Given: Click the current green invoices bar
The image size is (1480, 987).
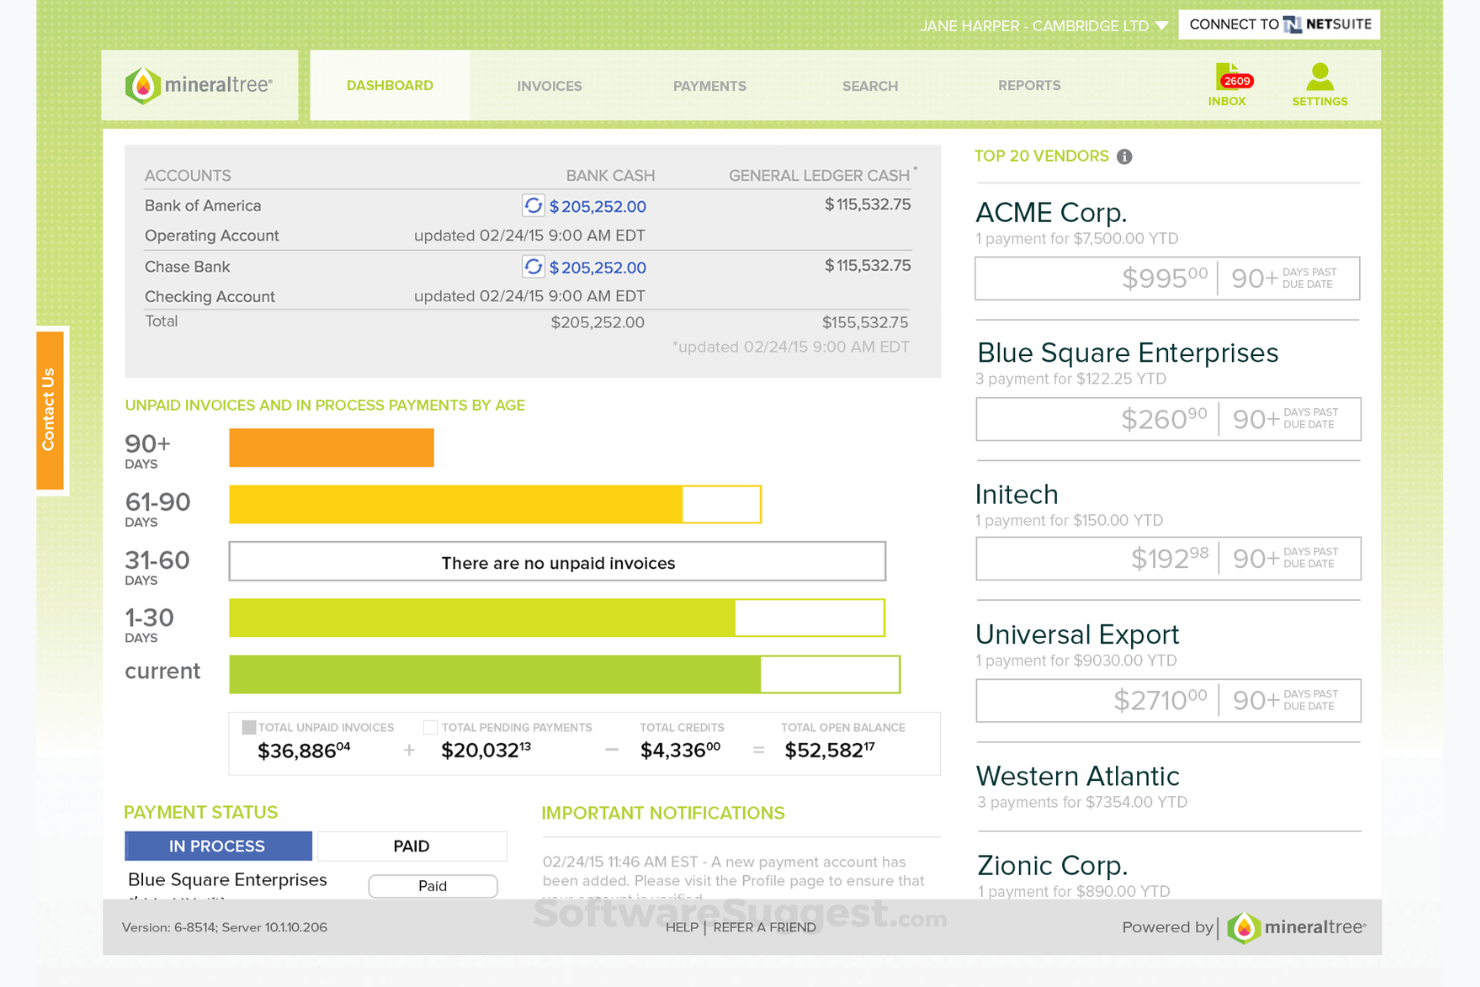Looking at the screenshot, I should tap(565, 674).
